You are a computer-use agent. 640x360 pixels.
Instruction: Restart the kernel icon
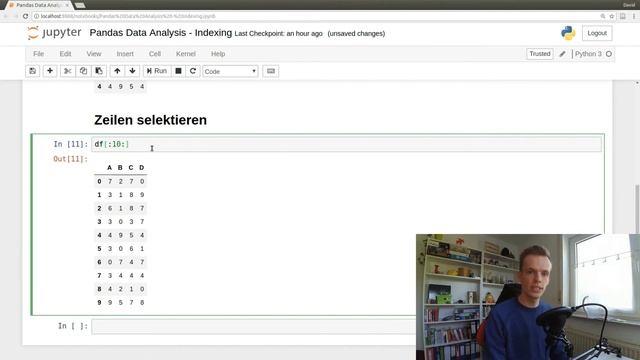click(x=193, y=71)
